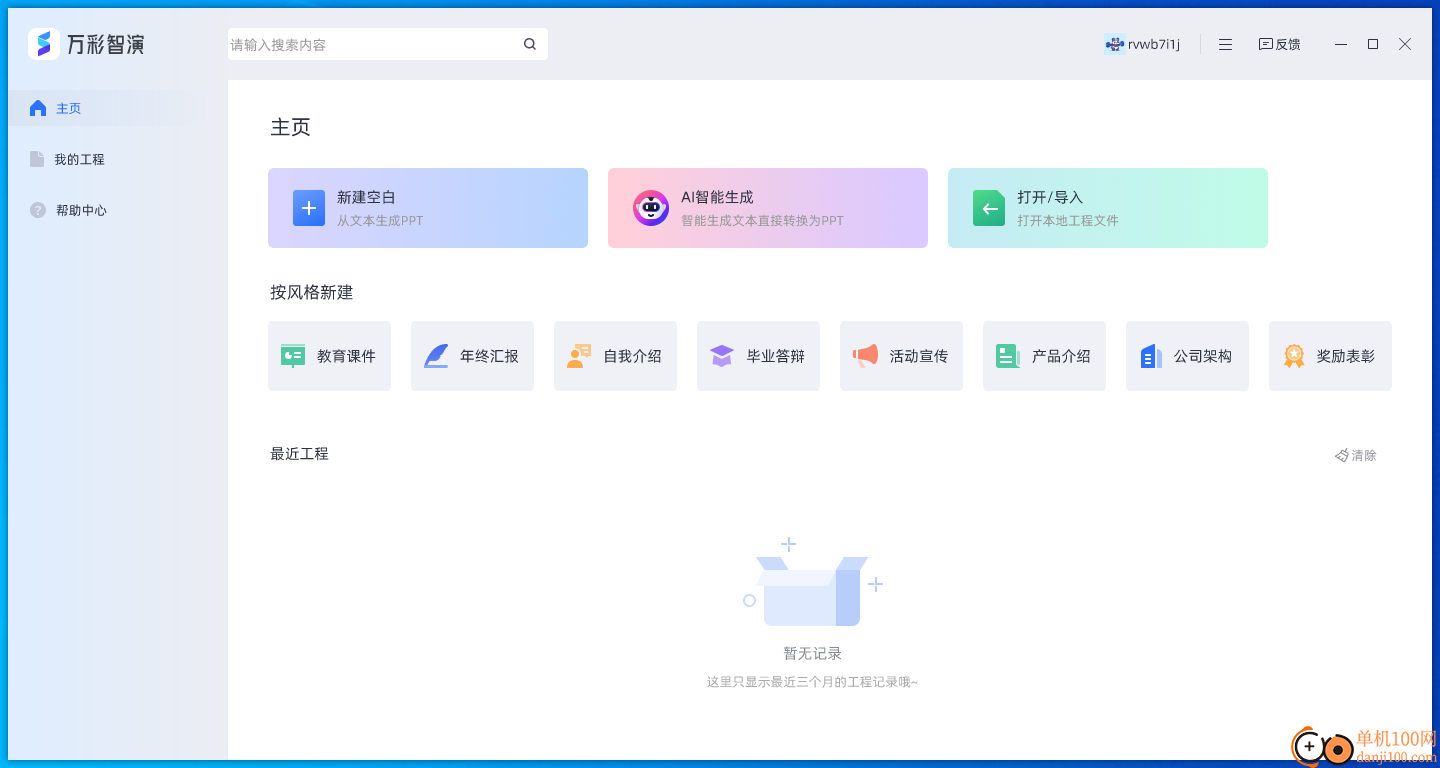Click the 毕业答辩 graduation cap icon
The image size is (1440, 768).
(x=722, y=356)
